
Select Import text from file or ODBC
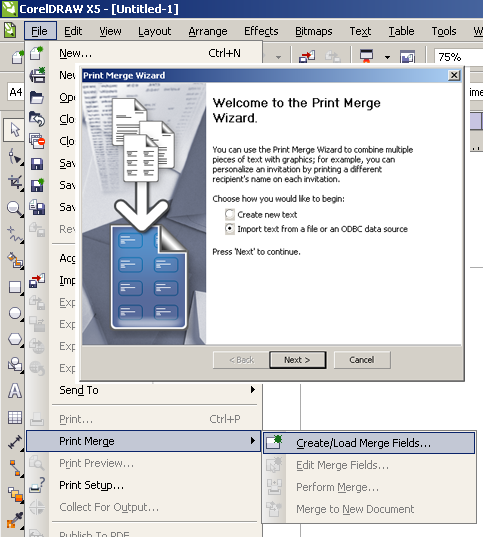230,228
